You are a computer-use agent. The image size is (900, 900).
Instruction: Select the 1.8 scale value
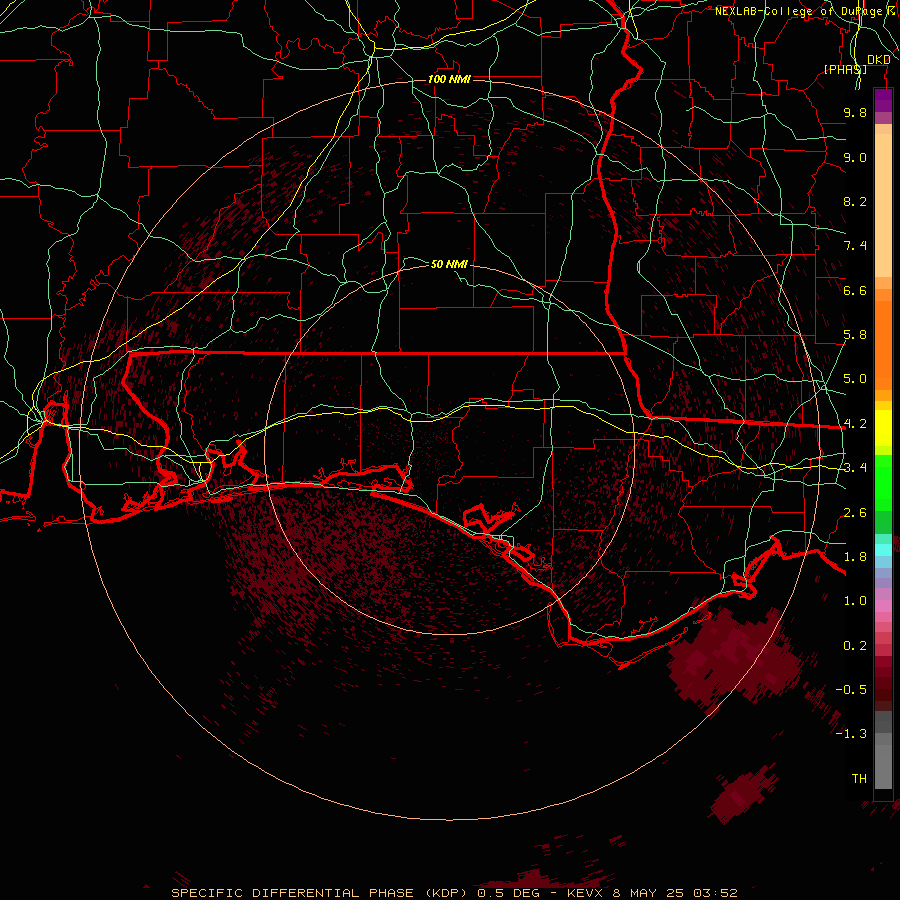(855, 557)
